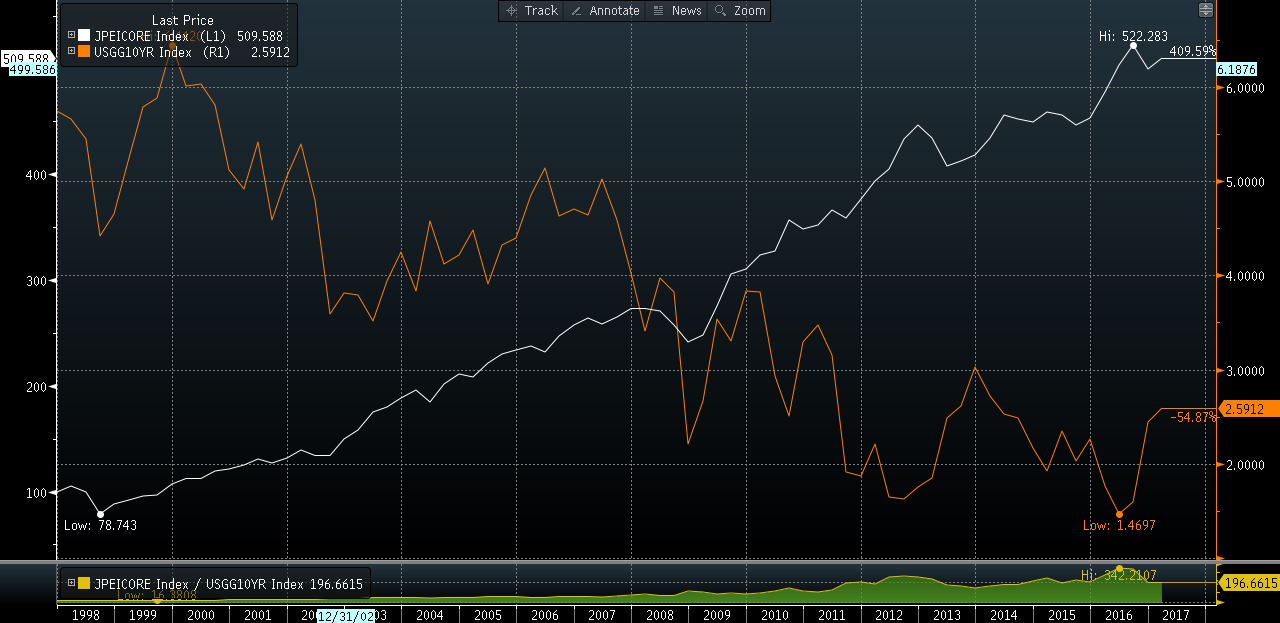Click the yellow ratio series color swatch
The width and height of the screenshot is (1280, 623).
coord(84,583)
